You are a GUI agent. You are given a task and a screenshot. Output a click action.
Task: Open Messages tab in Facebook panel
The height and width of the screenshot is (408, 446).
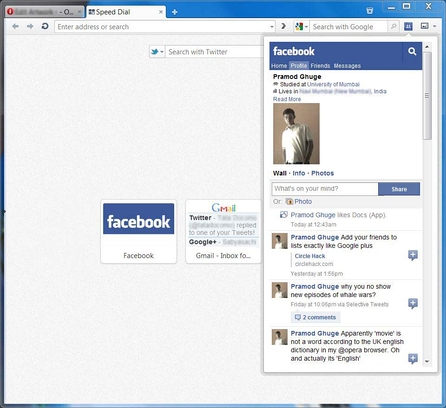[x=347, y=66]
